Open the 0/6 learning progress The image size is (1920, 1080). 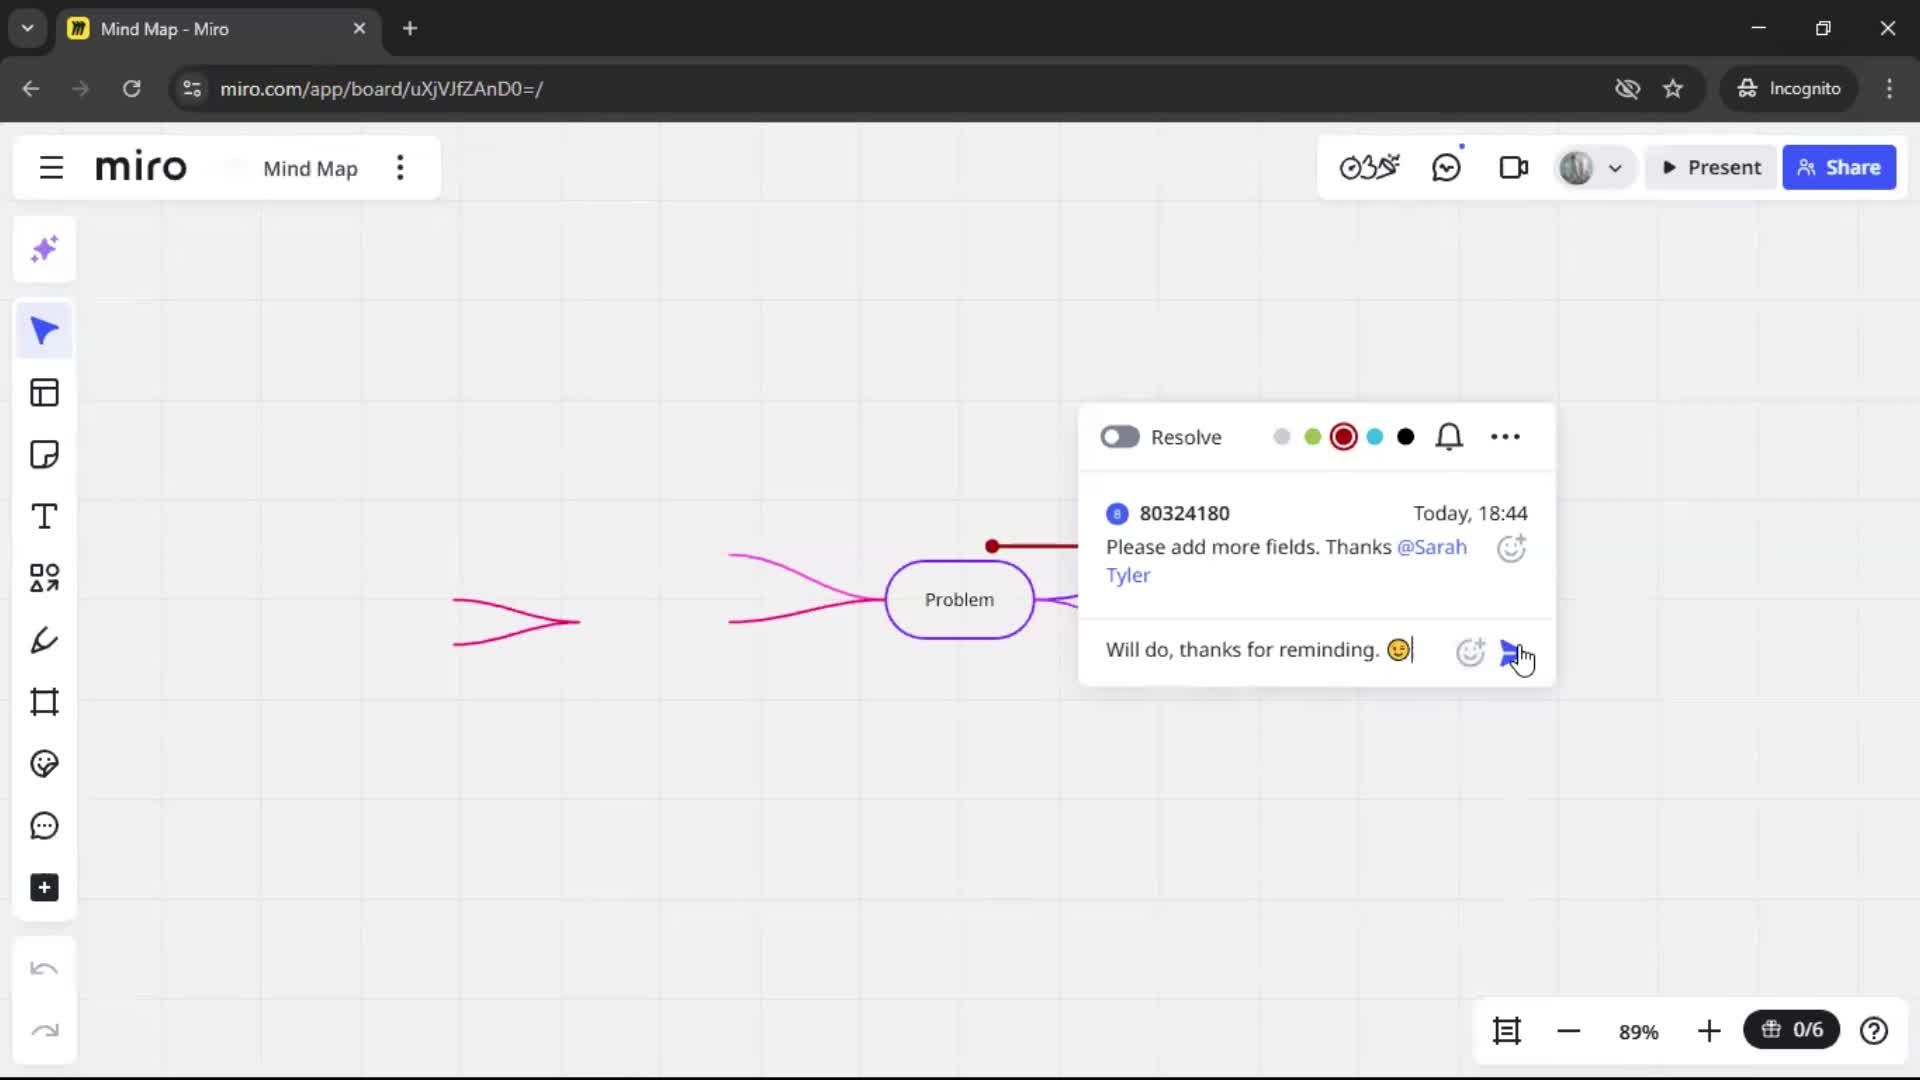[x=1791, y=1030]
